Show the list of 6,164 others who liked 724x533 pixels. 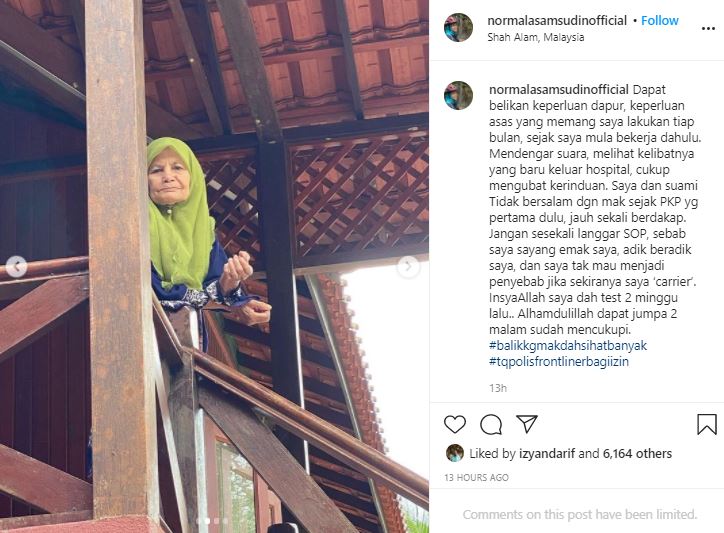[637, 454]
